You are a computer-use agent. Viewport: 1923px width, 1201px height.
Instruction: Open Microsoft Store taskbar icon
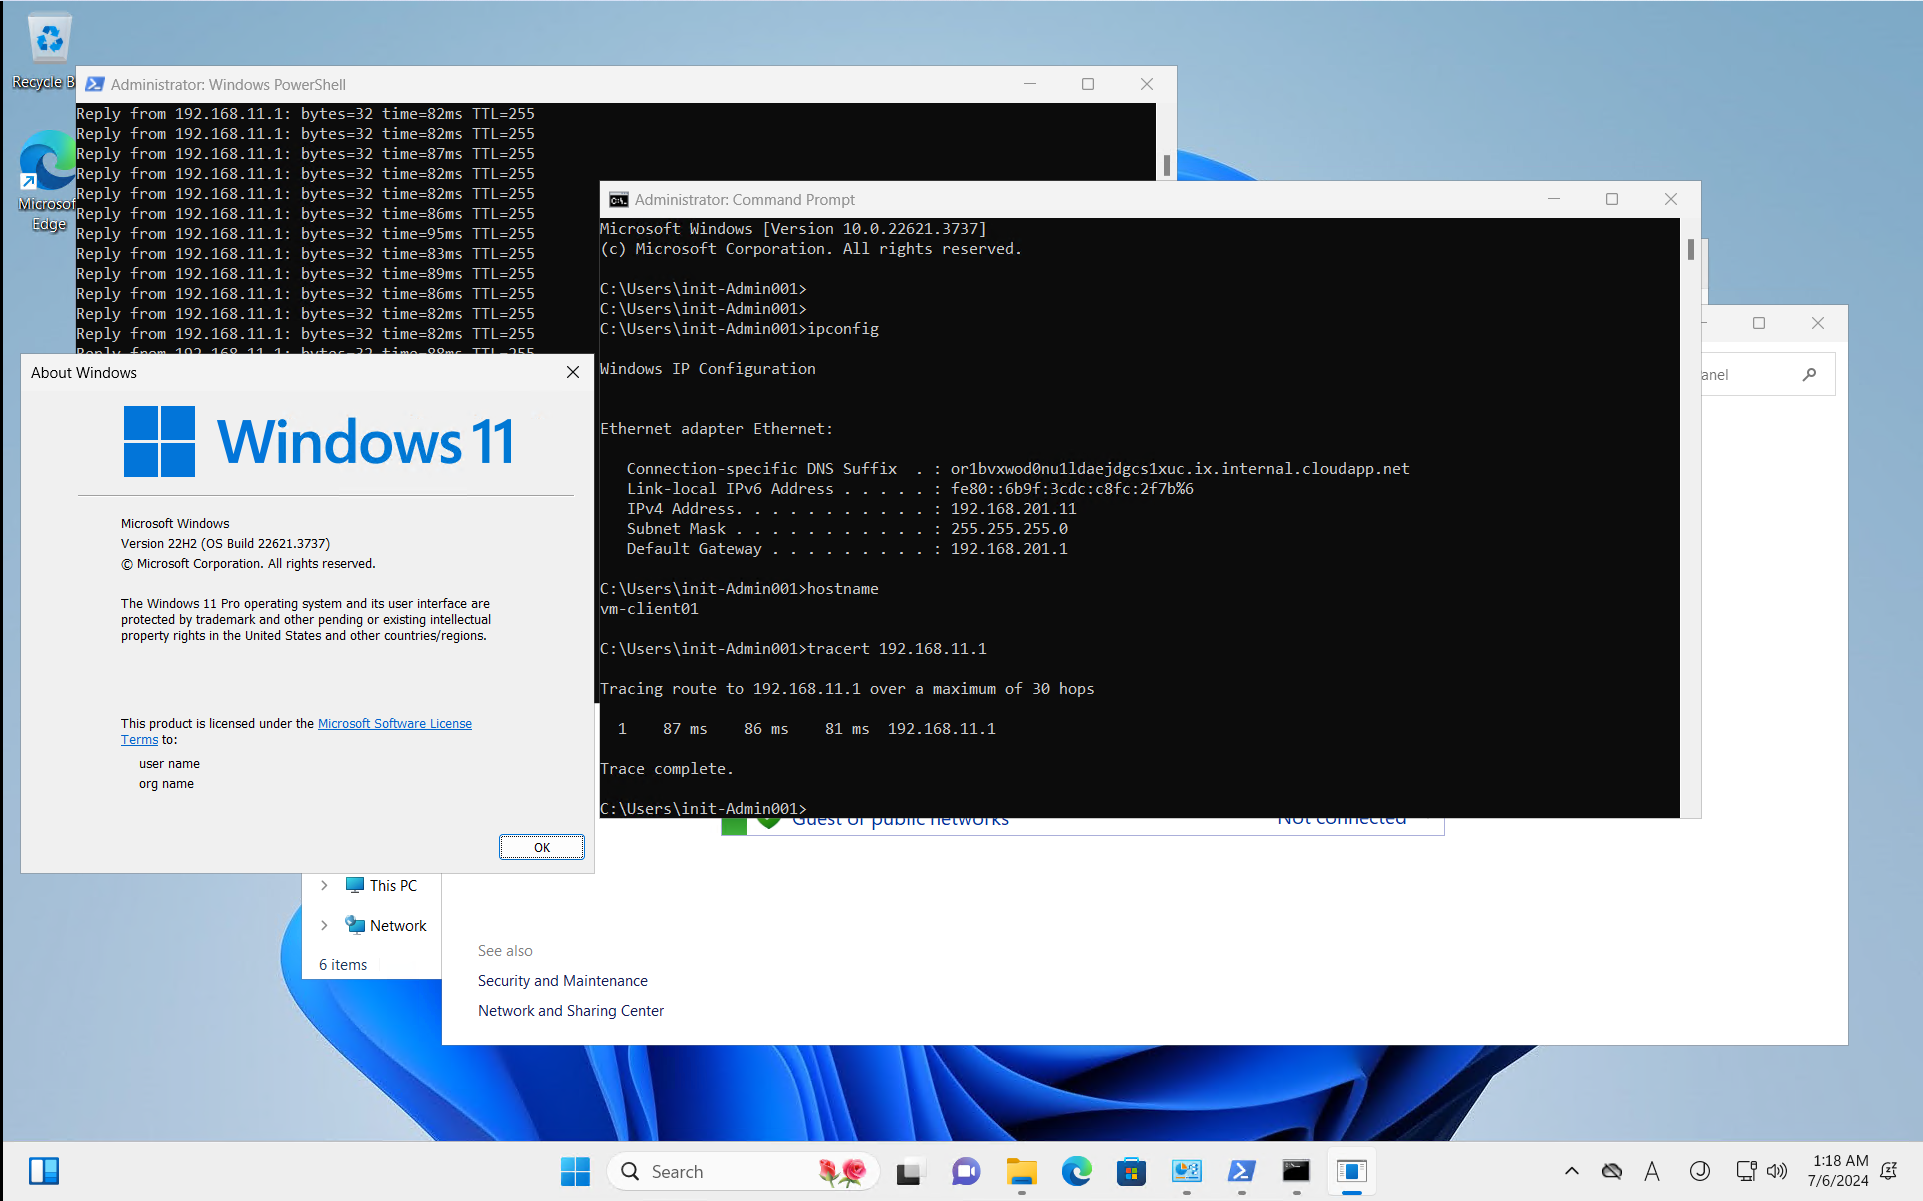pyautogui.click(x=1131, y=1171)
